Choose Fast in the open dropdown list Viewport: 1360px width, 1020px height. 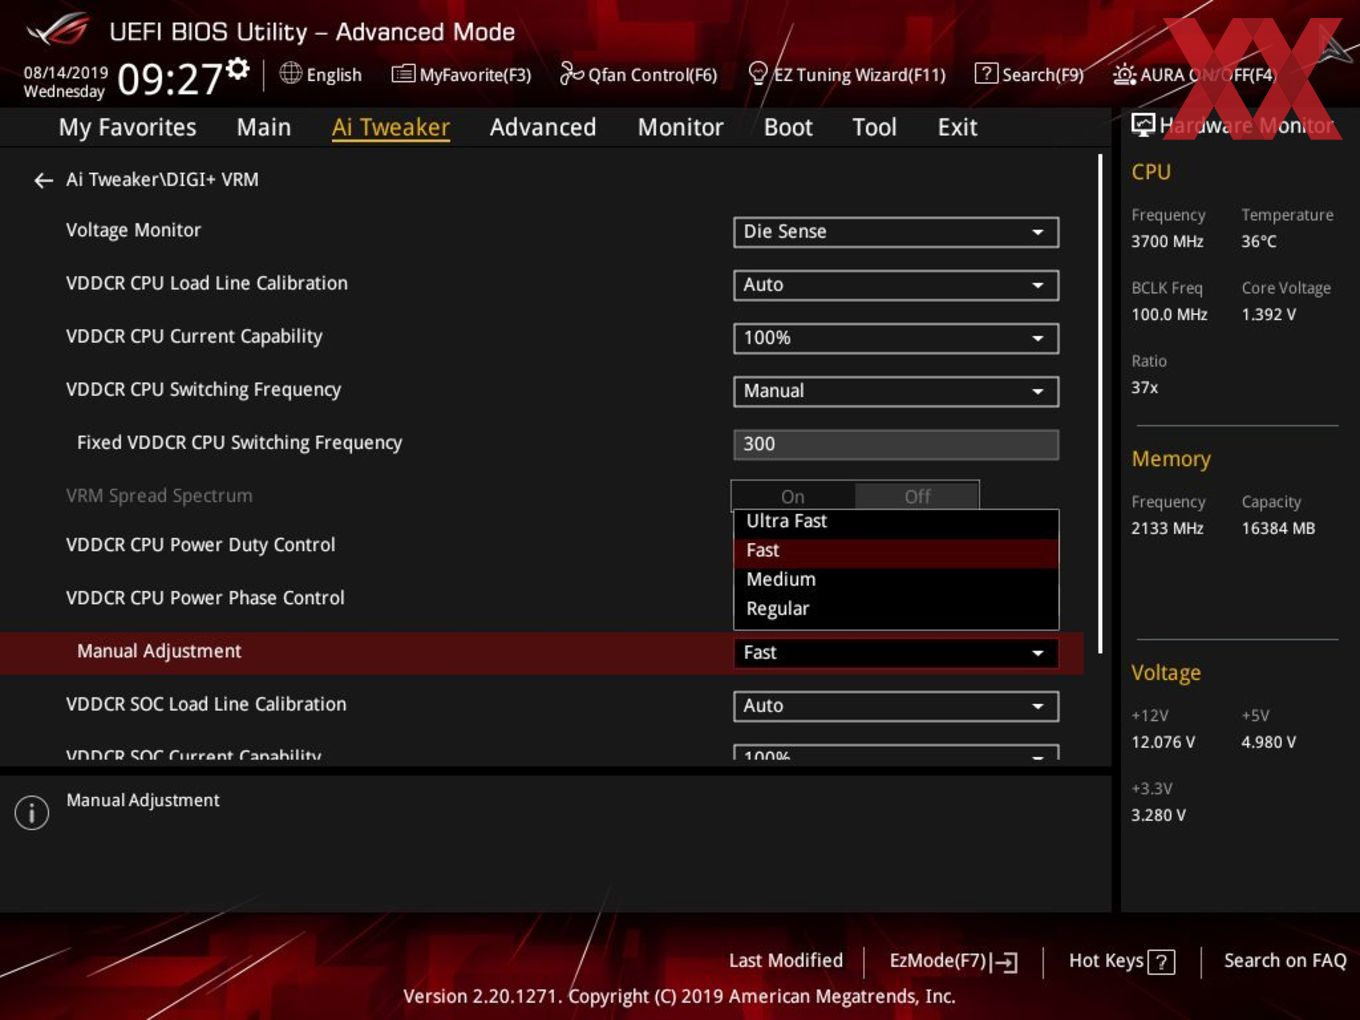pyautogui.click(x=896, y=550)
